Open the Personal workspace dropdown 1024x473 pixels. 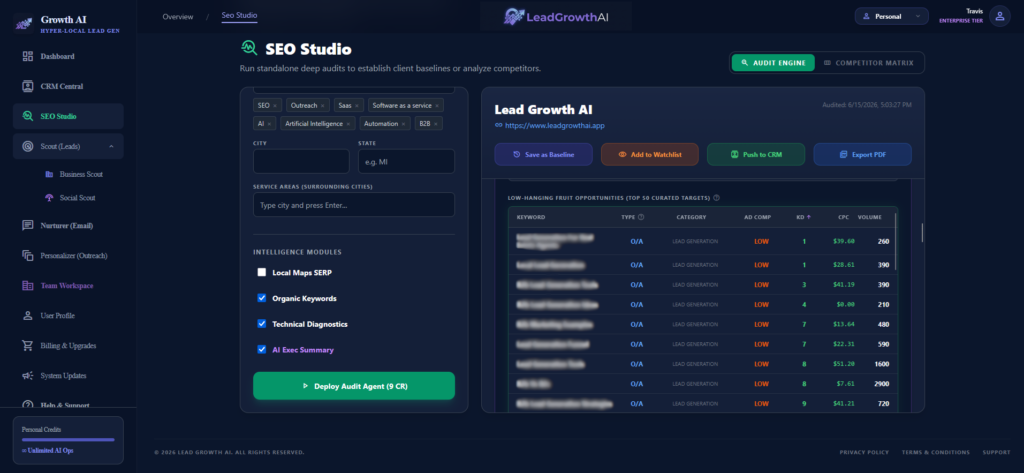tap(891, 16)
